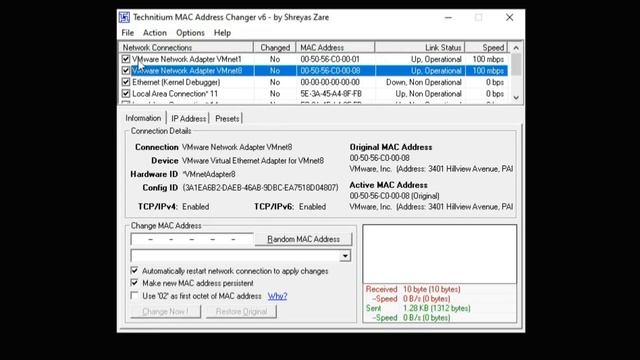This screenshot has width=640, height=360.
Task: Sort by Network Connections column header
Action: 186,48
